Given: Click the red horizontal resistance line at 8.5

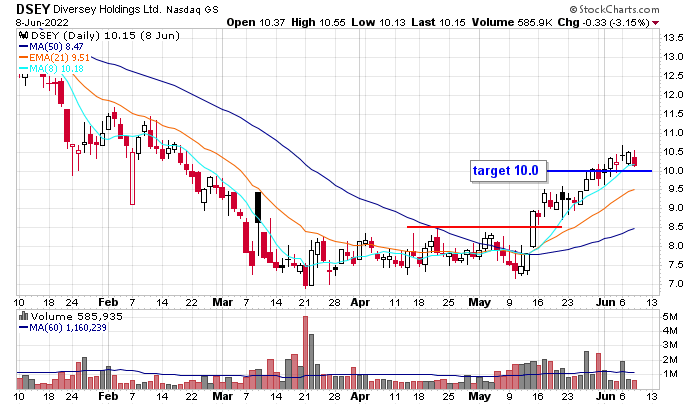Looking at the screenshot, I should (x=484, y=227).
